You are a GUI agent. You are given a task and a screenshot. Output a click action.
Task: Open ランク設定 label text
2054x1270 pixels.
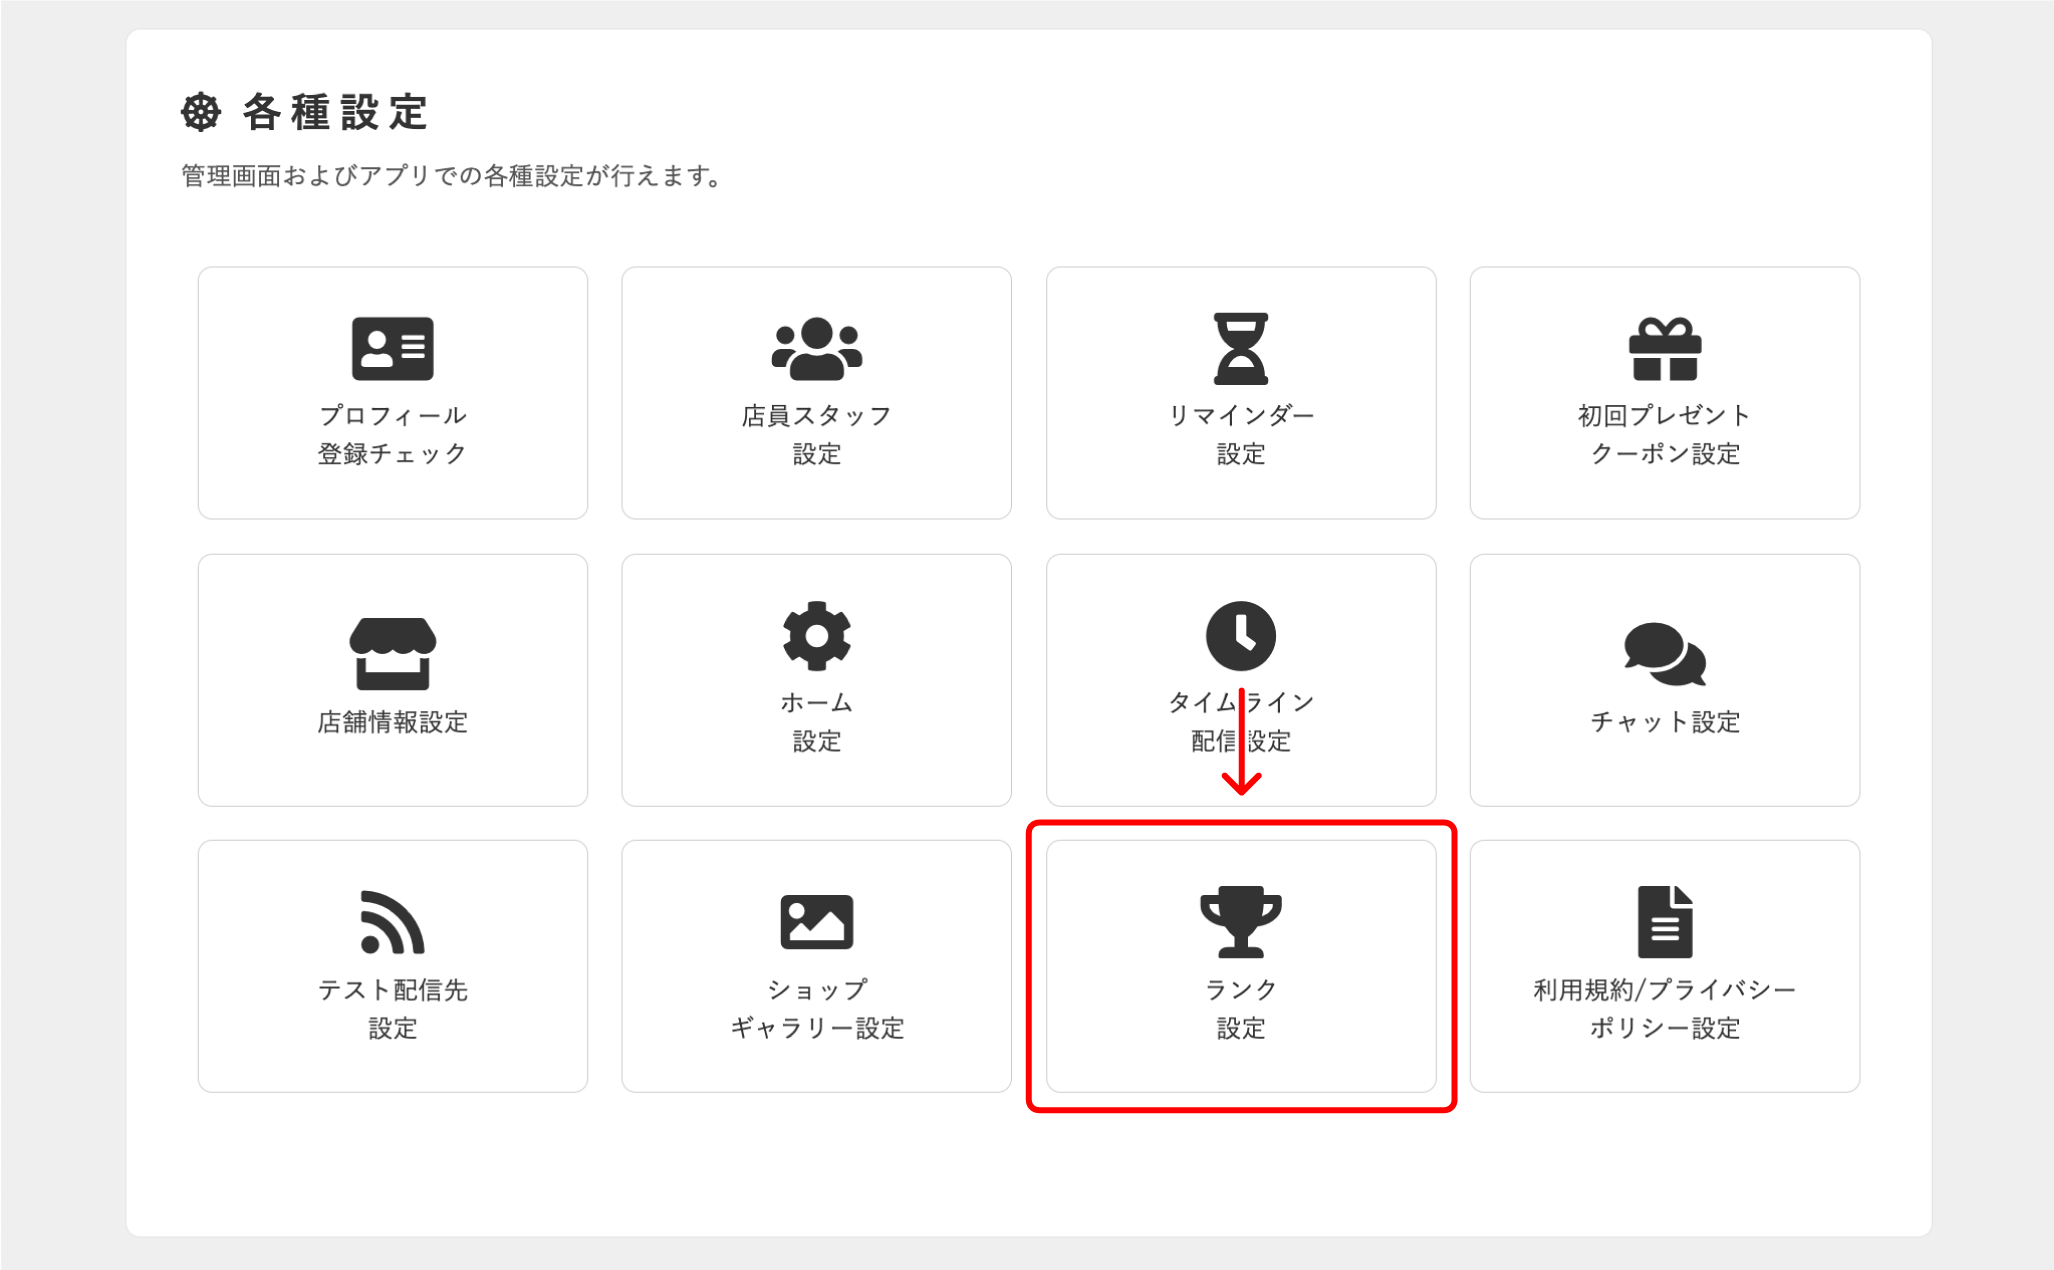coord(1240,1008)
